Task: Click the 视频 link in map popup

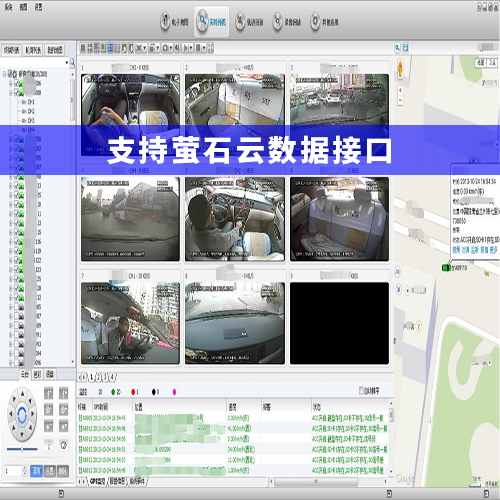Action: [456, 250]
